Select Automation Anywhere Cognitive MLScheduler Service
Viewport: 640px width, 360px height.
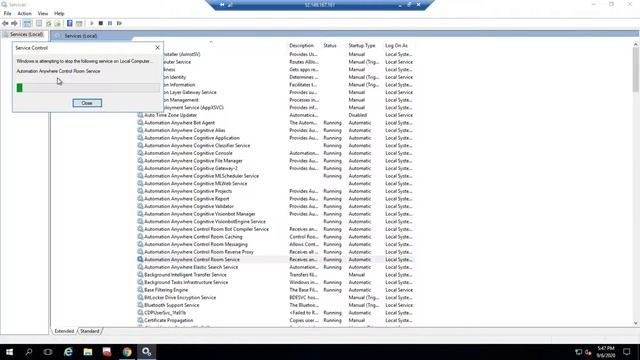201,176
